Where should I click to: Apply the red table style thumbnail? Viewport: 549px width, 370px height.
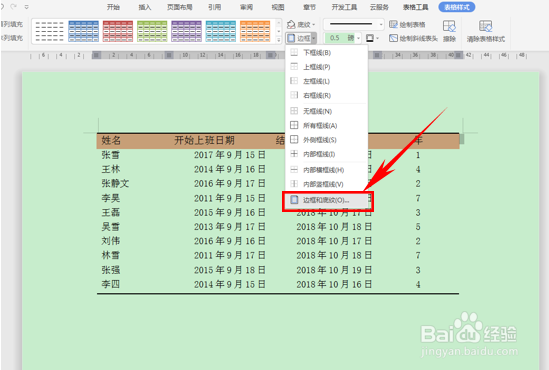pyautogui.click(x=118, y=31)
